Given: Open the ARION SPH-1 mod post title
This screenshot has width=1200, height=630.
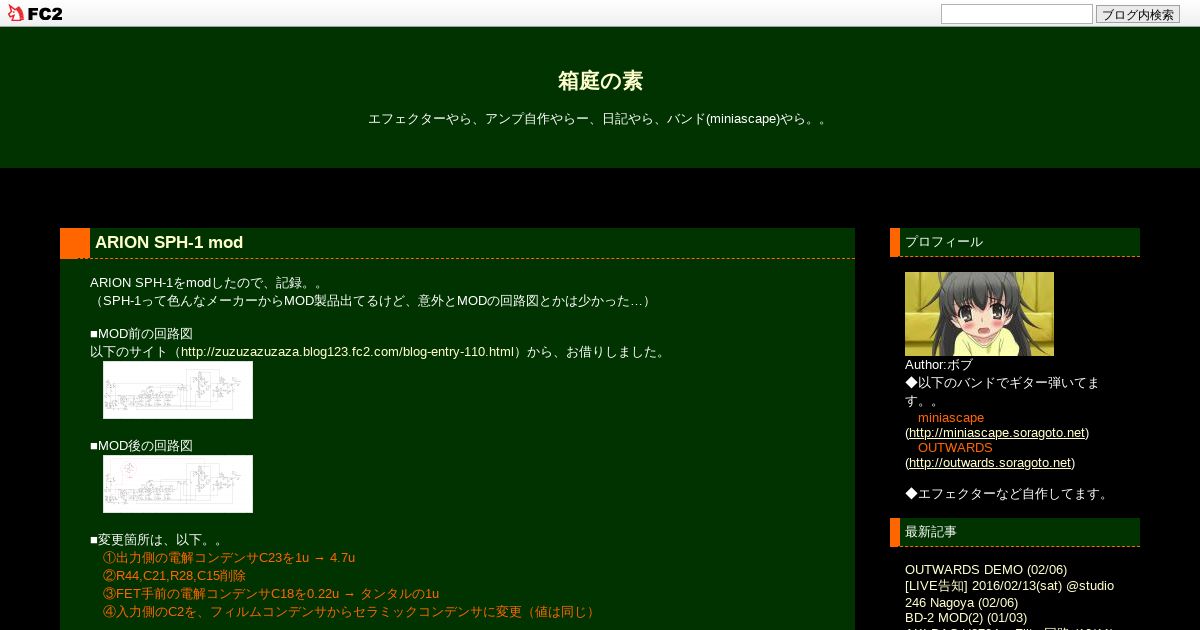Looking at the screenshot, I should click(169, 243).
